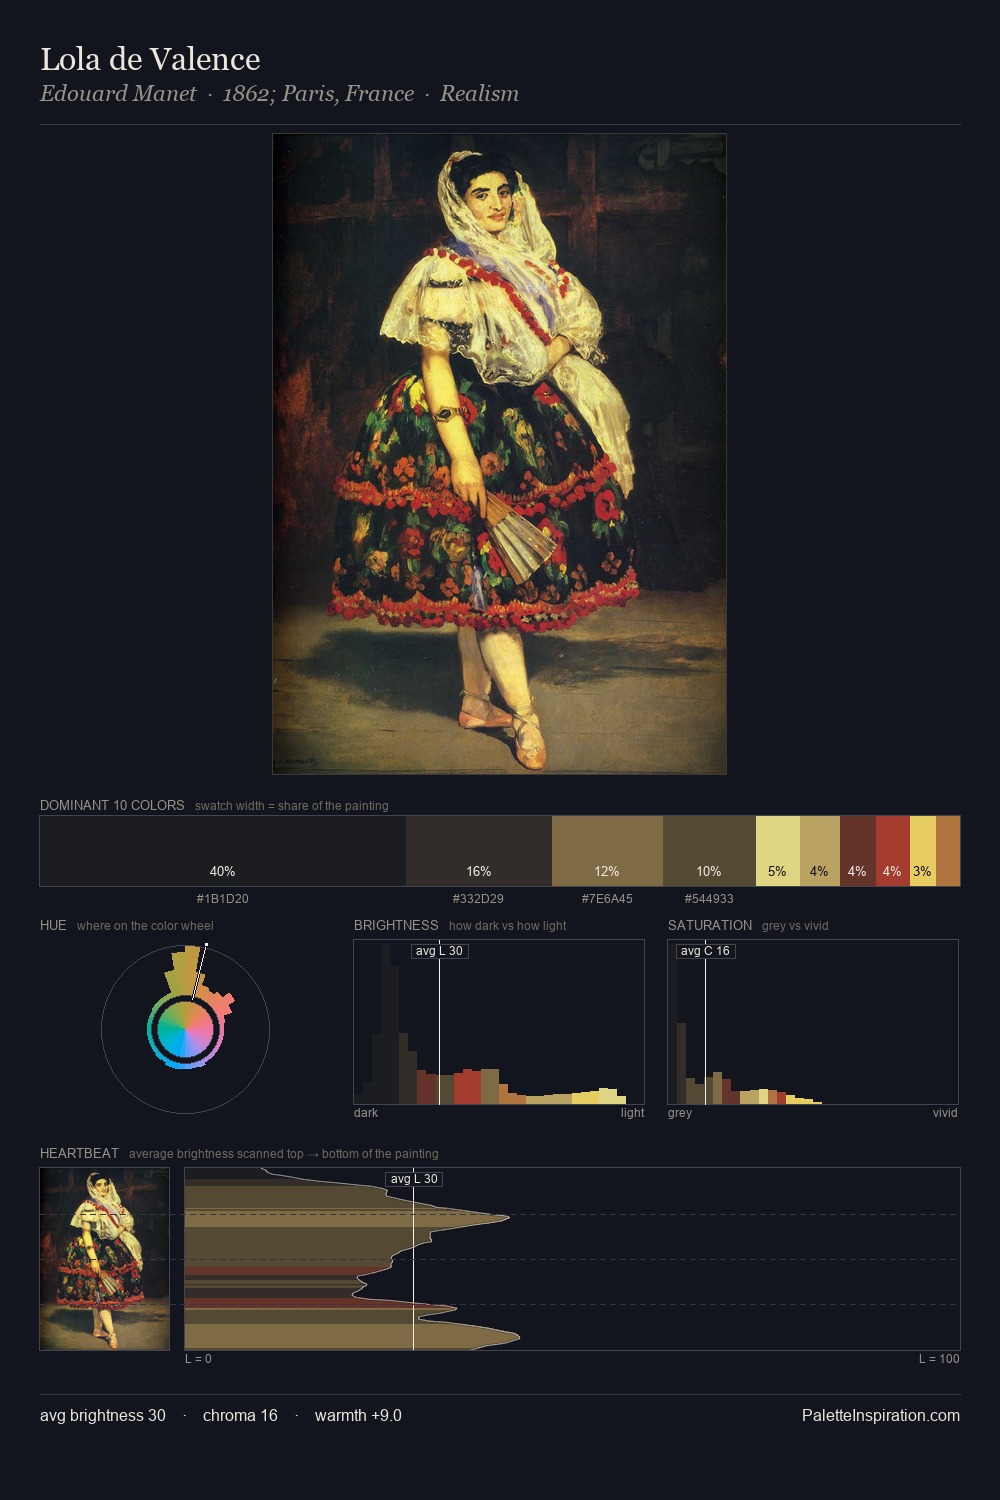Click the hex code "#1B1D20"
Screen dimensions: 1000x1500
[x=223, y=899]
